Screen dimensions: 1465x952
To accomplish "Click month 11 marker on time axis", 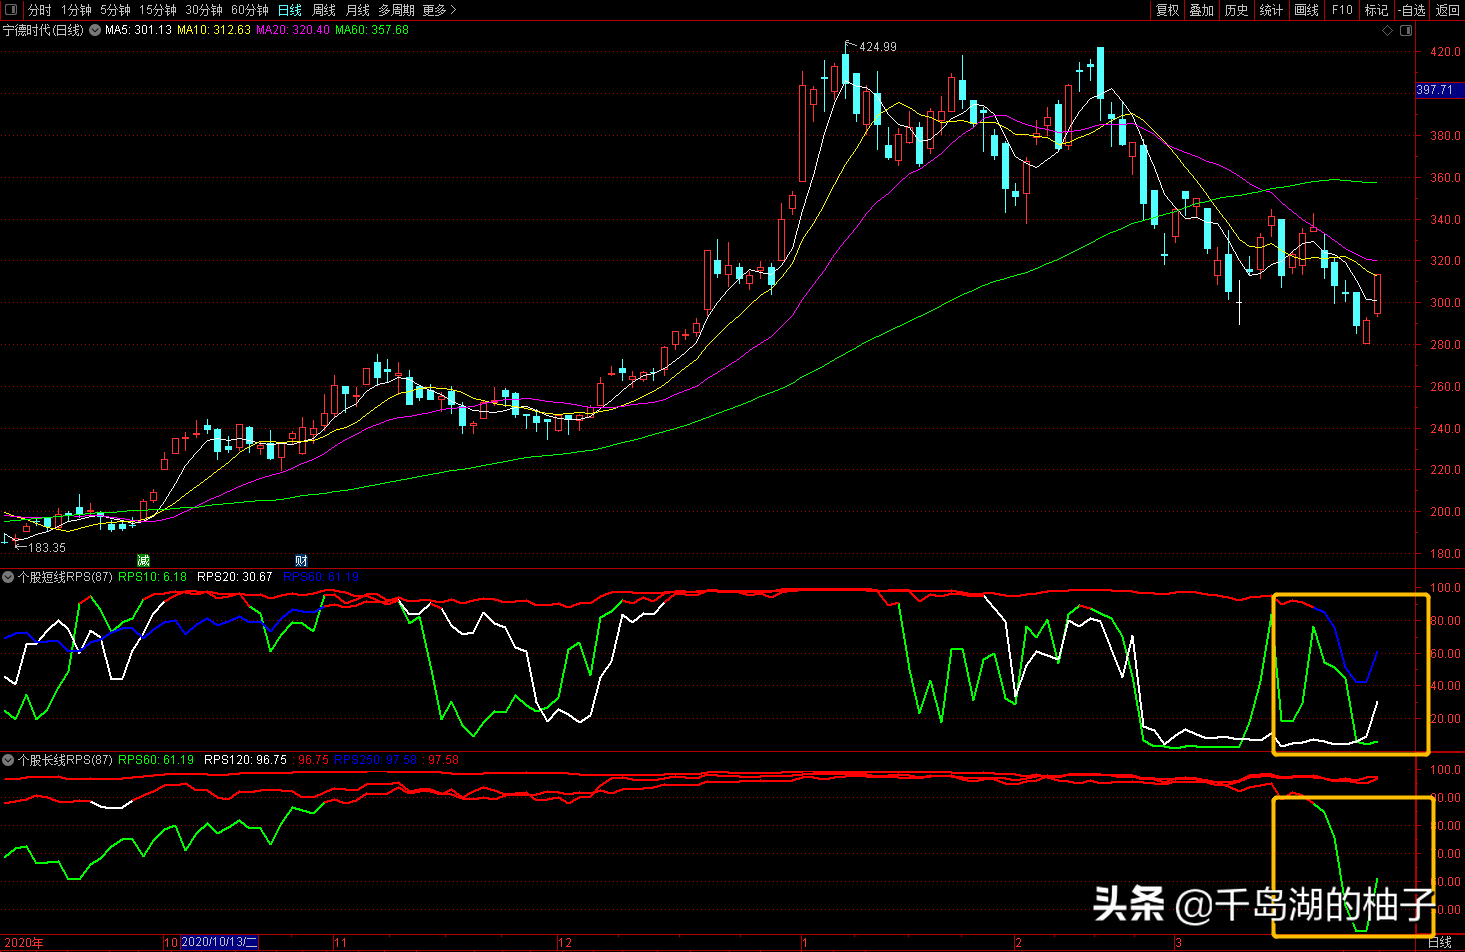I will click(x=341, y=943).
